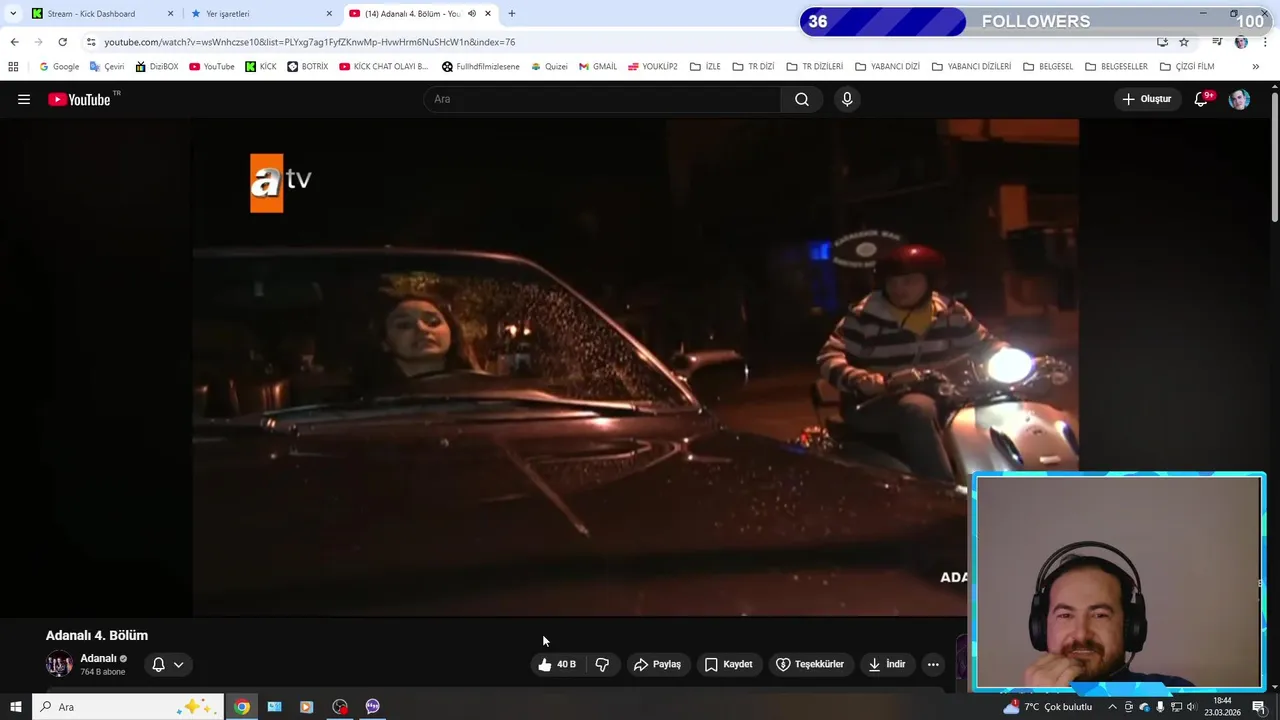Open Chrome from taskbar
The height and width of the screenshot is (720, 1280).
coord(242,707)
